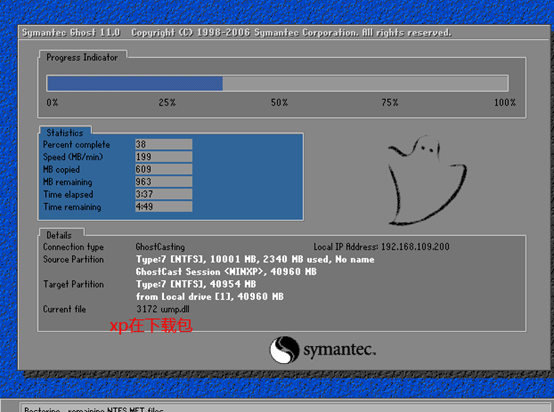Click the 'MB copied' label

[61, 170]
